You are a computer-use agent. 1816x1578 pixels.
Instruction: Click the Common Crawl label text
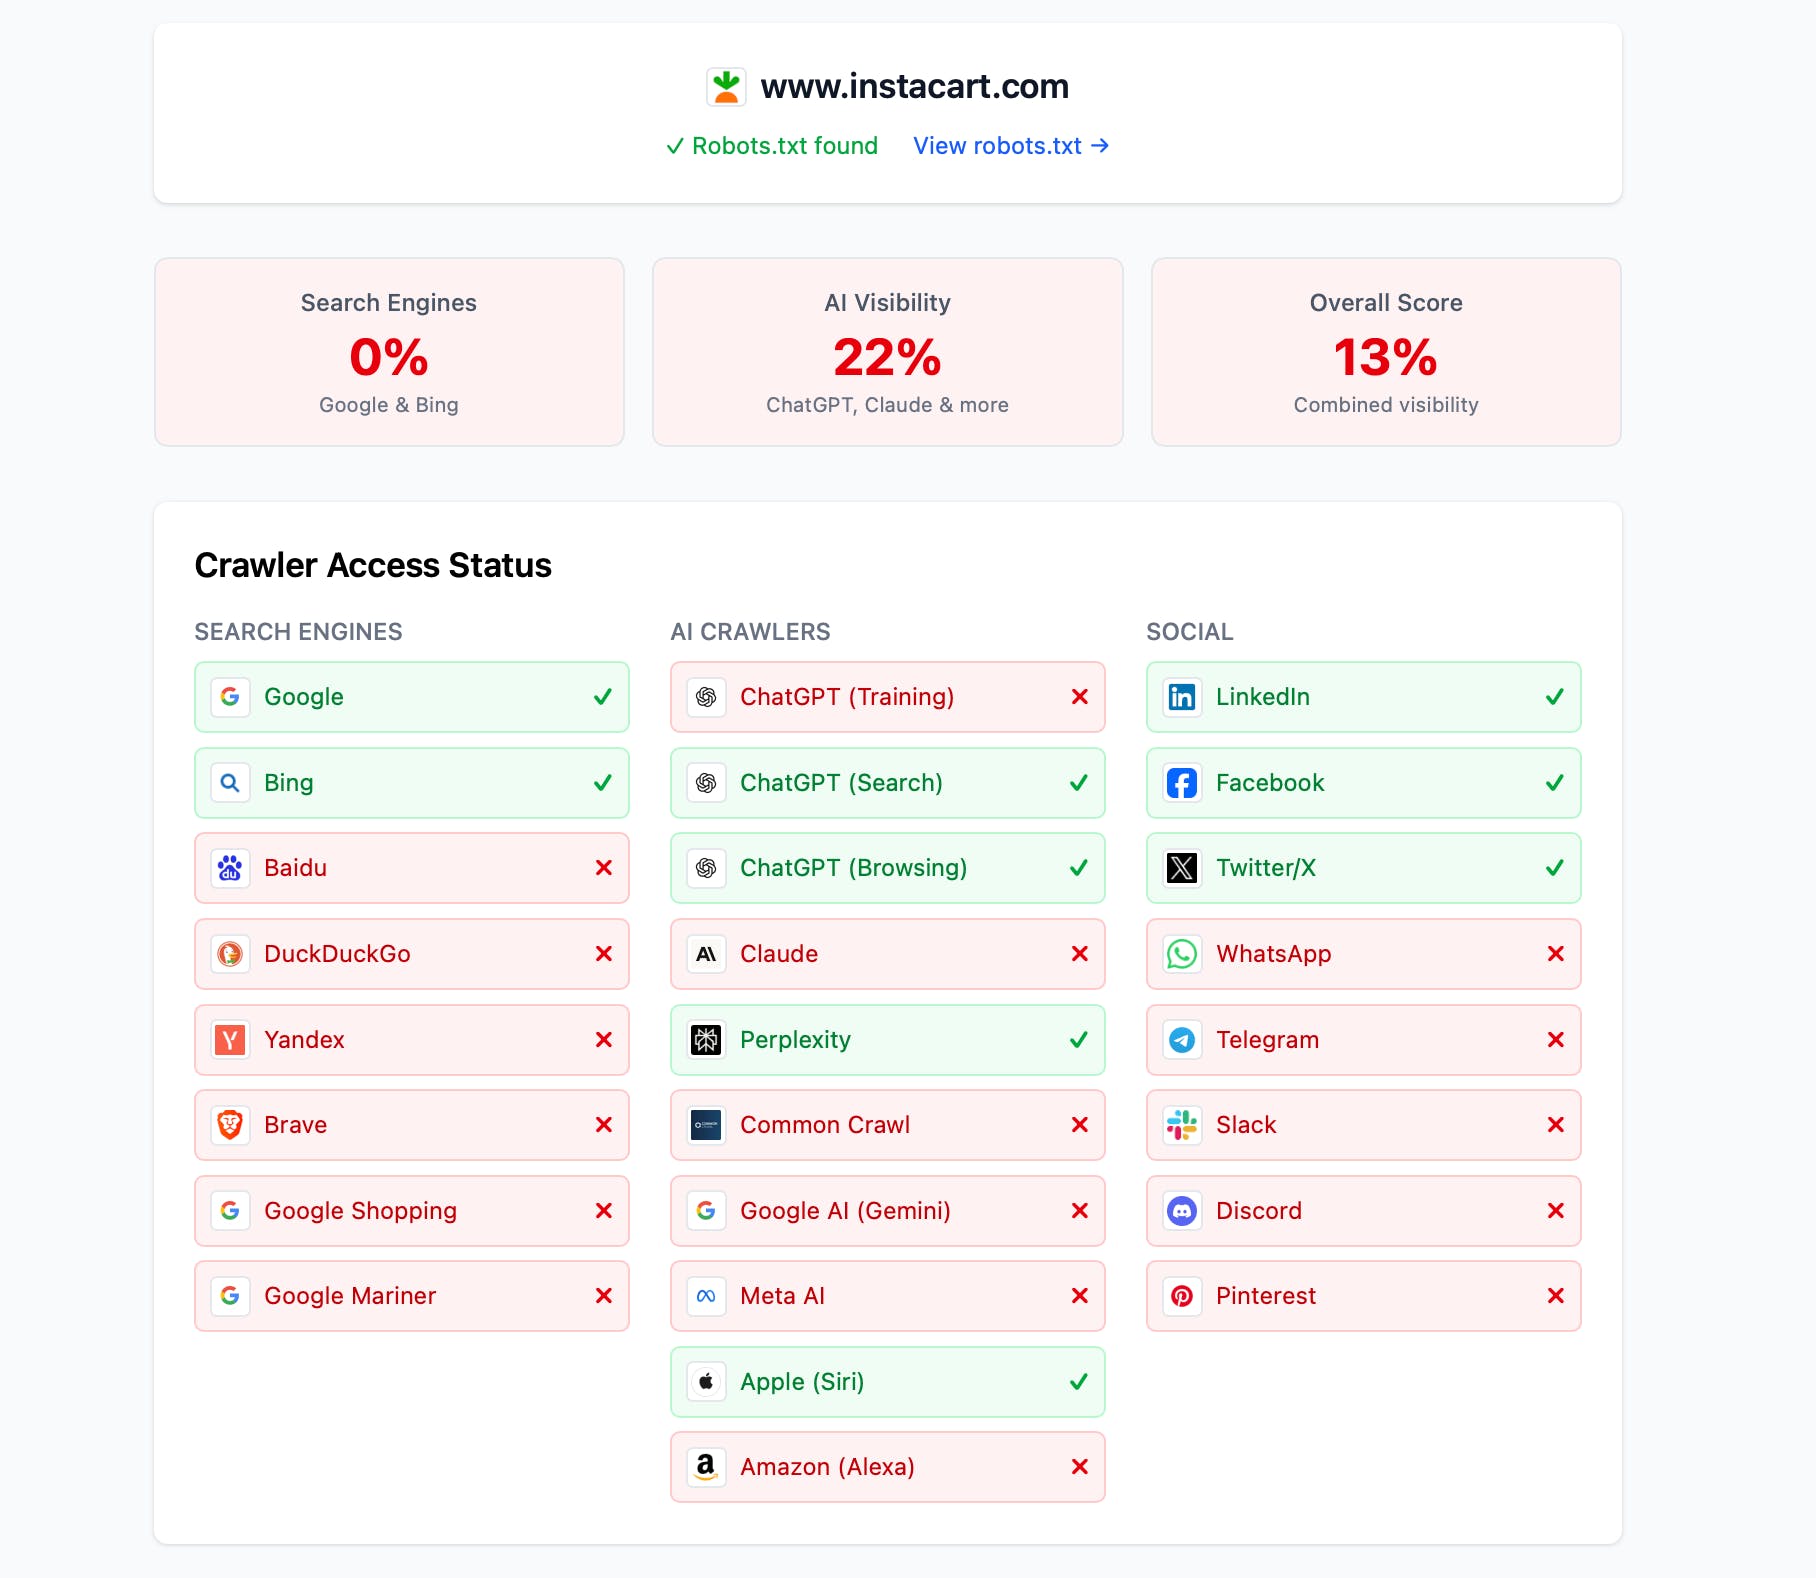[x=825, y=1125]
